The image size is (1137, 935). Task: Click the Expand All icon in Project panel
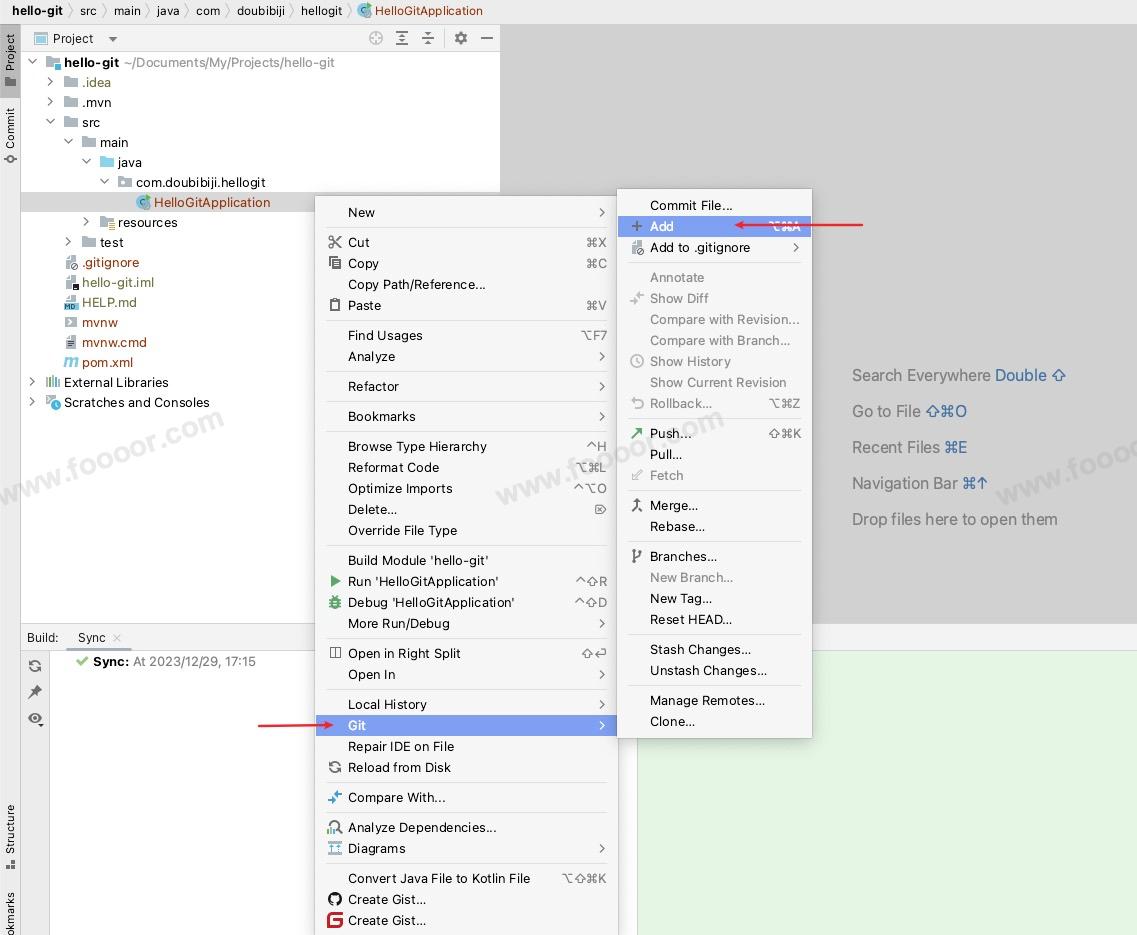coord(402,38)
